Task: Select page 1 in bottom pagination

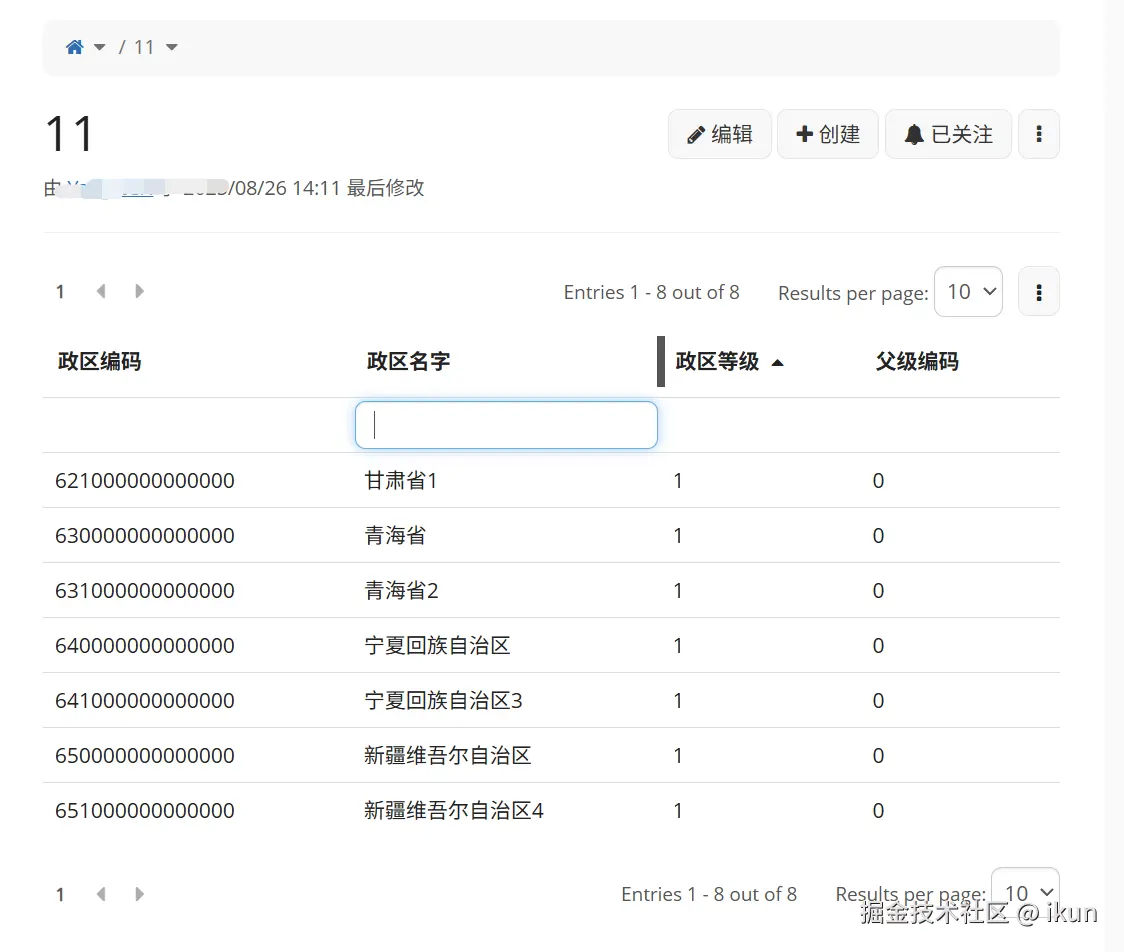Action: [x=59, y=893]
